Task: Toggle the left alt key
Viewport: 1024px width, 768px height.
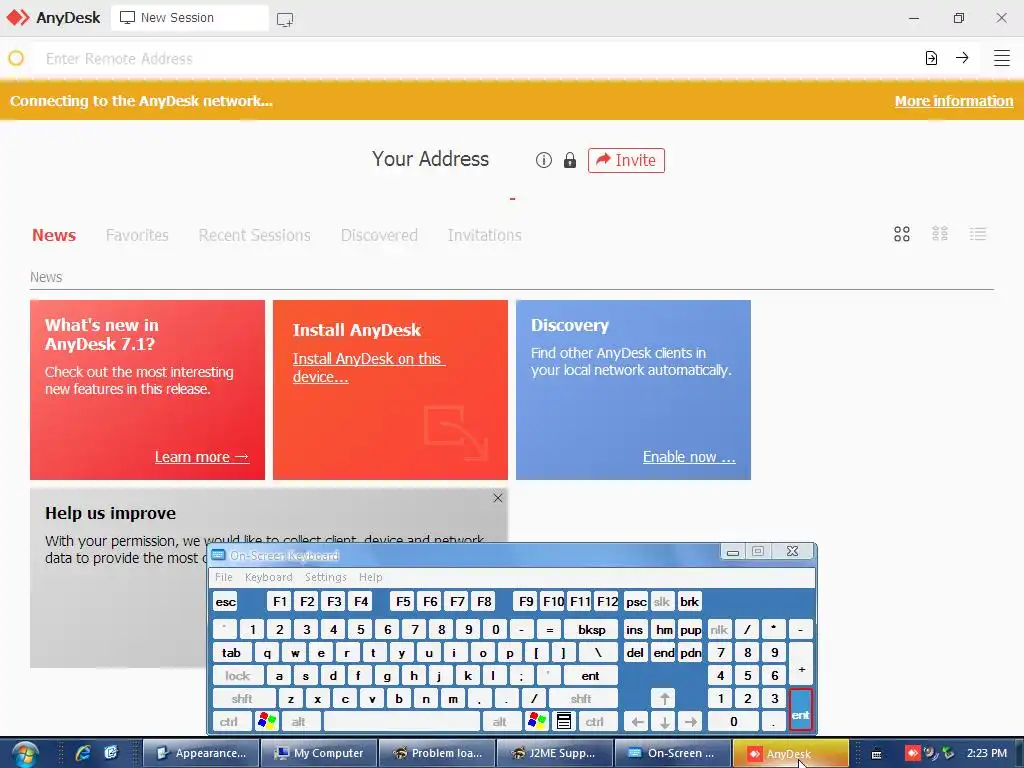Action: pyautogui.click(x=298, y=722)
